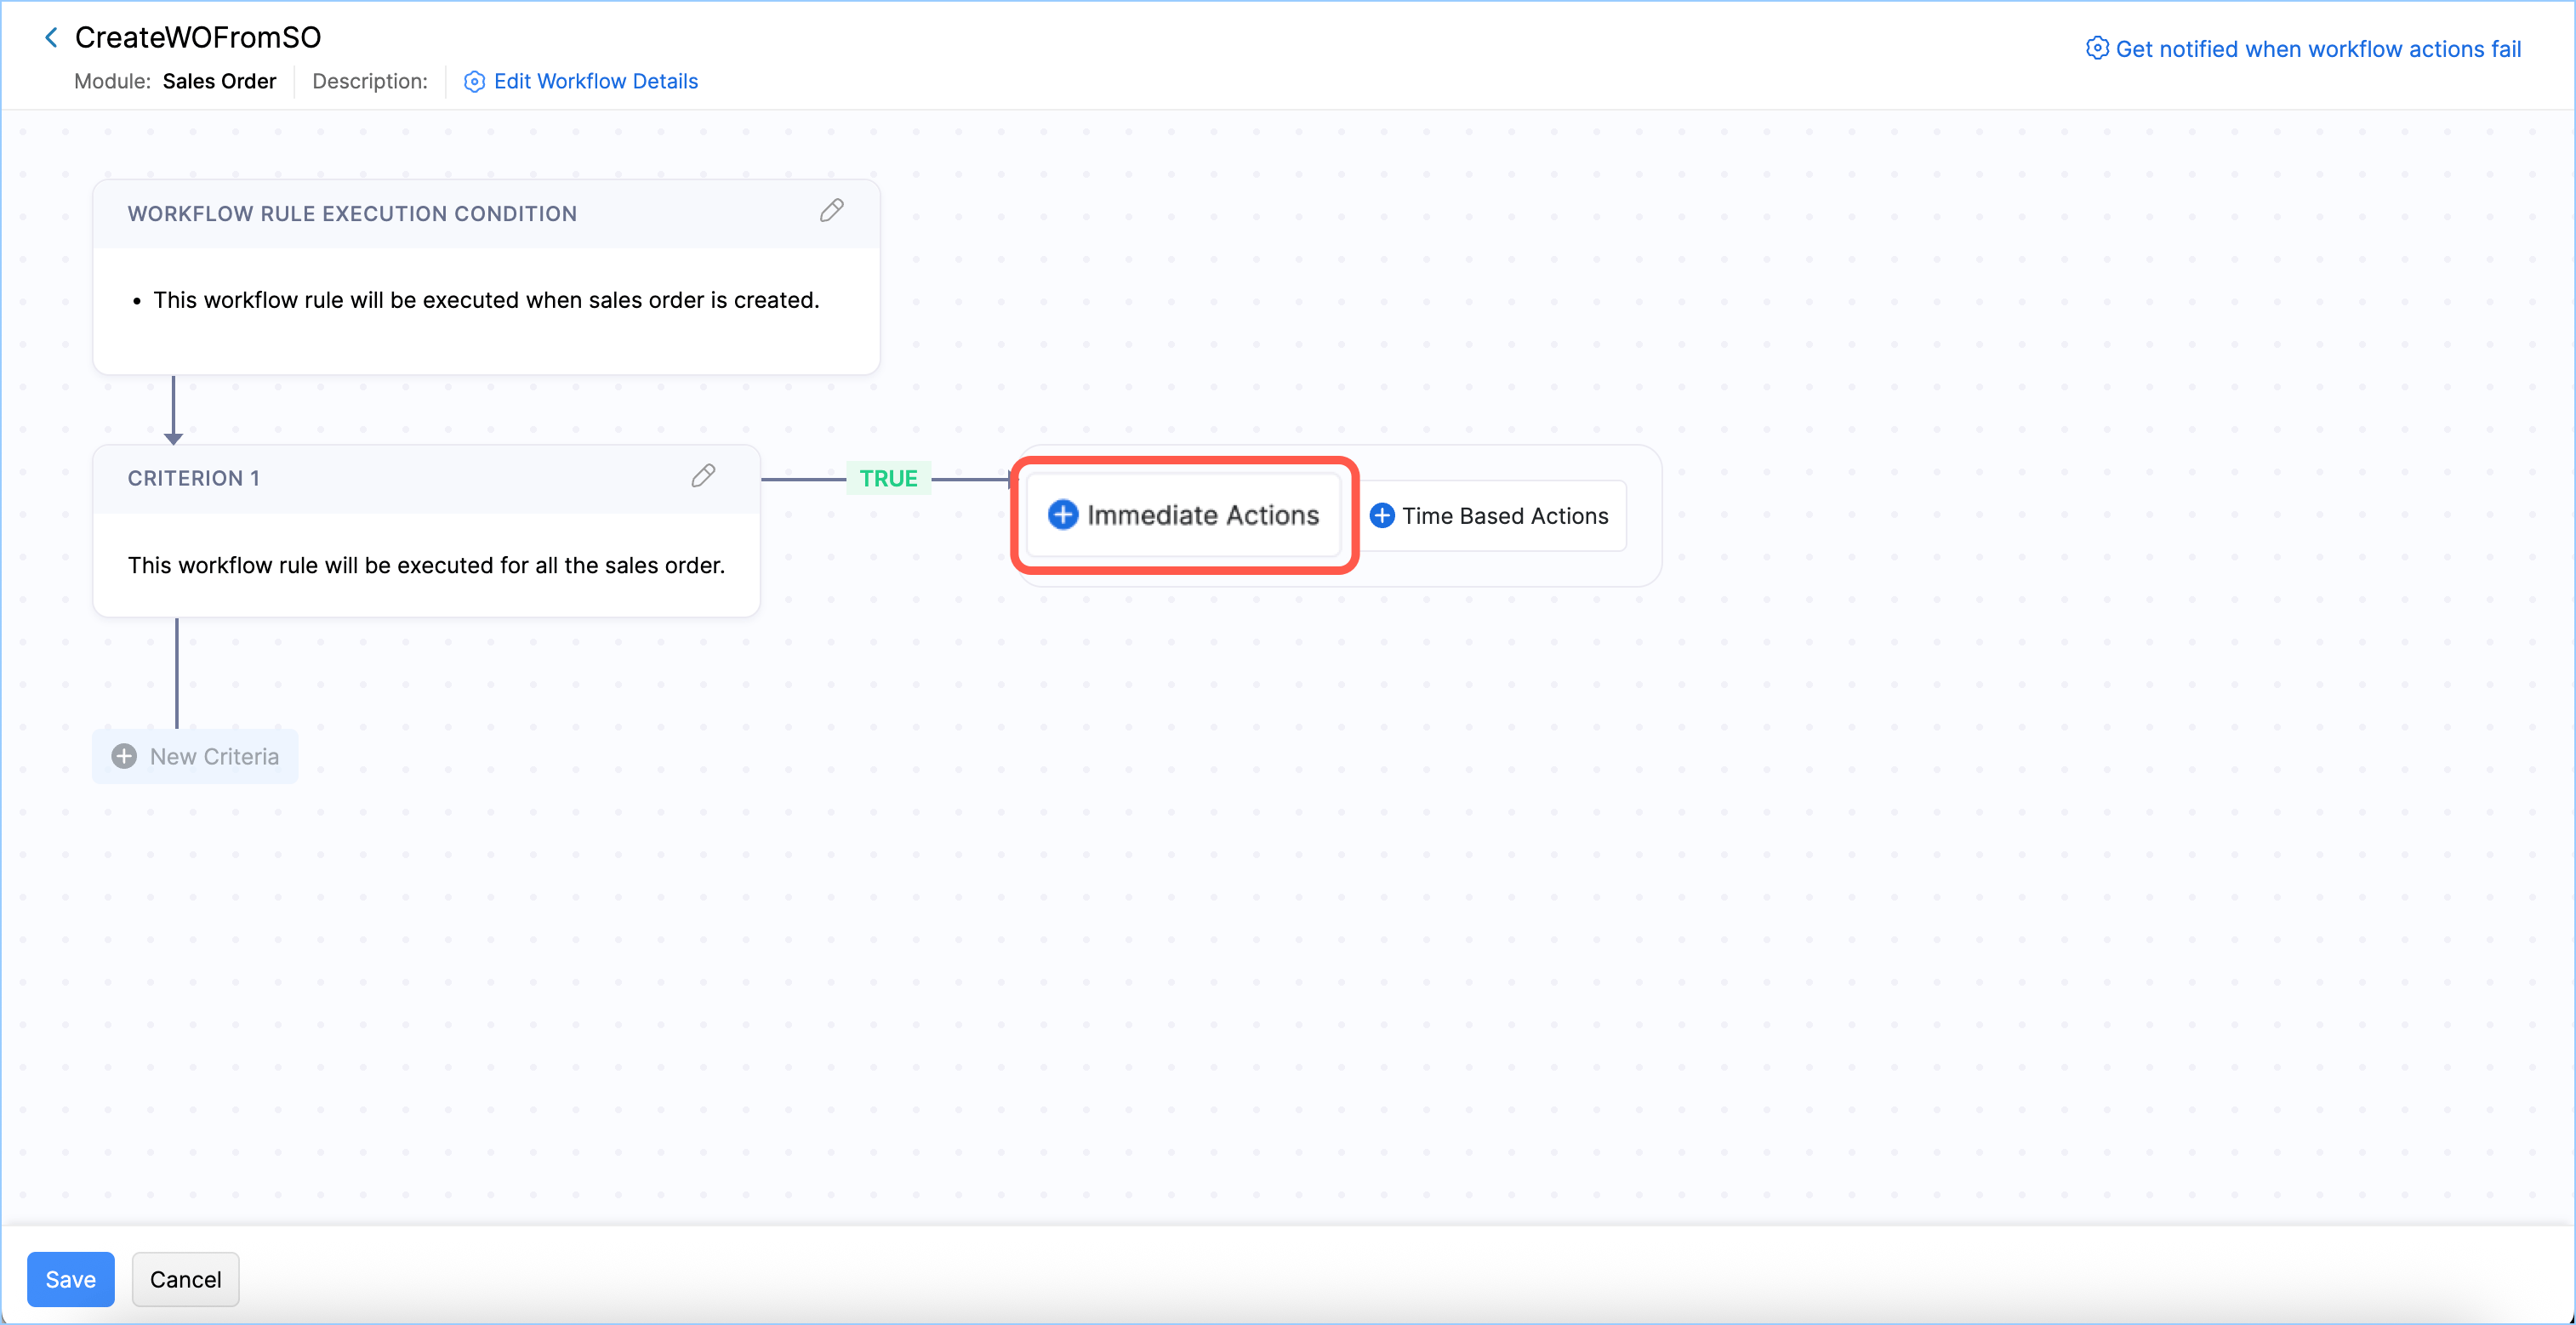Add Time Based Actions to criterion
This screenshot has height=1325, width=2576.
[x=1504, y=515]
